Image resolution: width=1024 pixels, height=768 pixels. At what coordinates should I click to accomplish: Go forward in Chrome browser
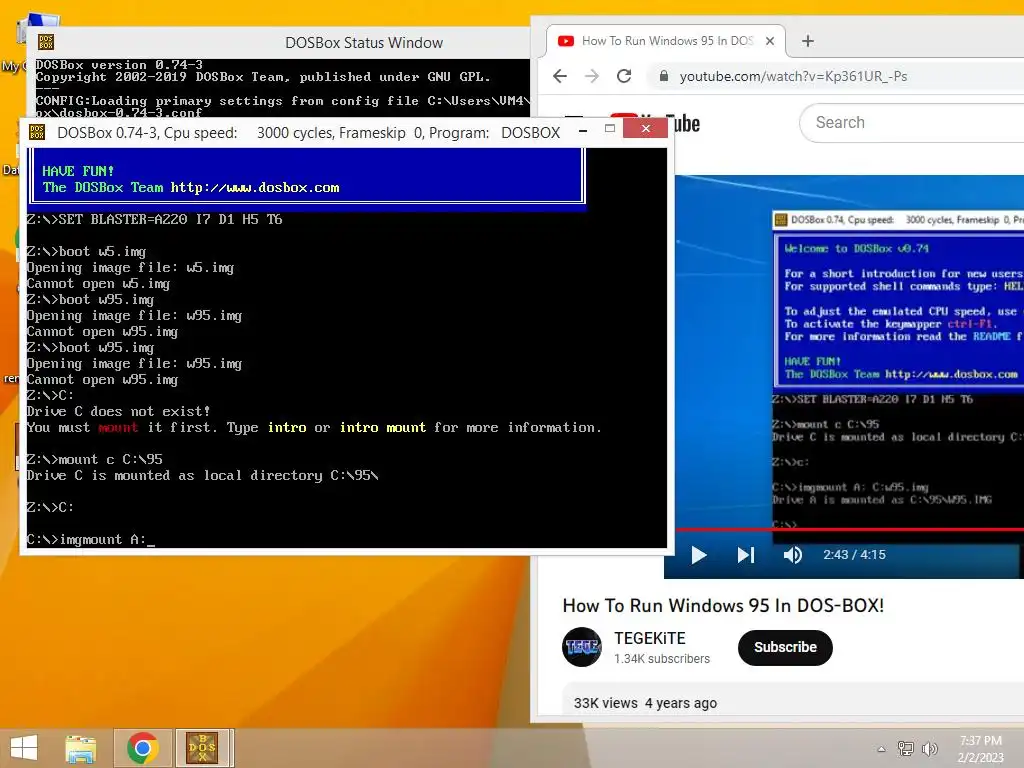coord(592,76)
